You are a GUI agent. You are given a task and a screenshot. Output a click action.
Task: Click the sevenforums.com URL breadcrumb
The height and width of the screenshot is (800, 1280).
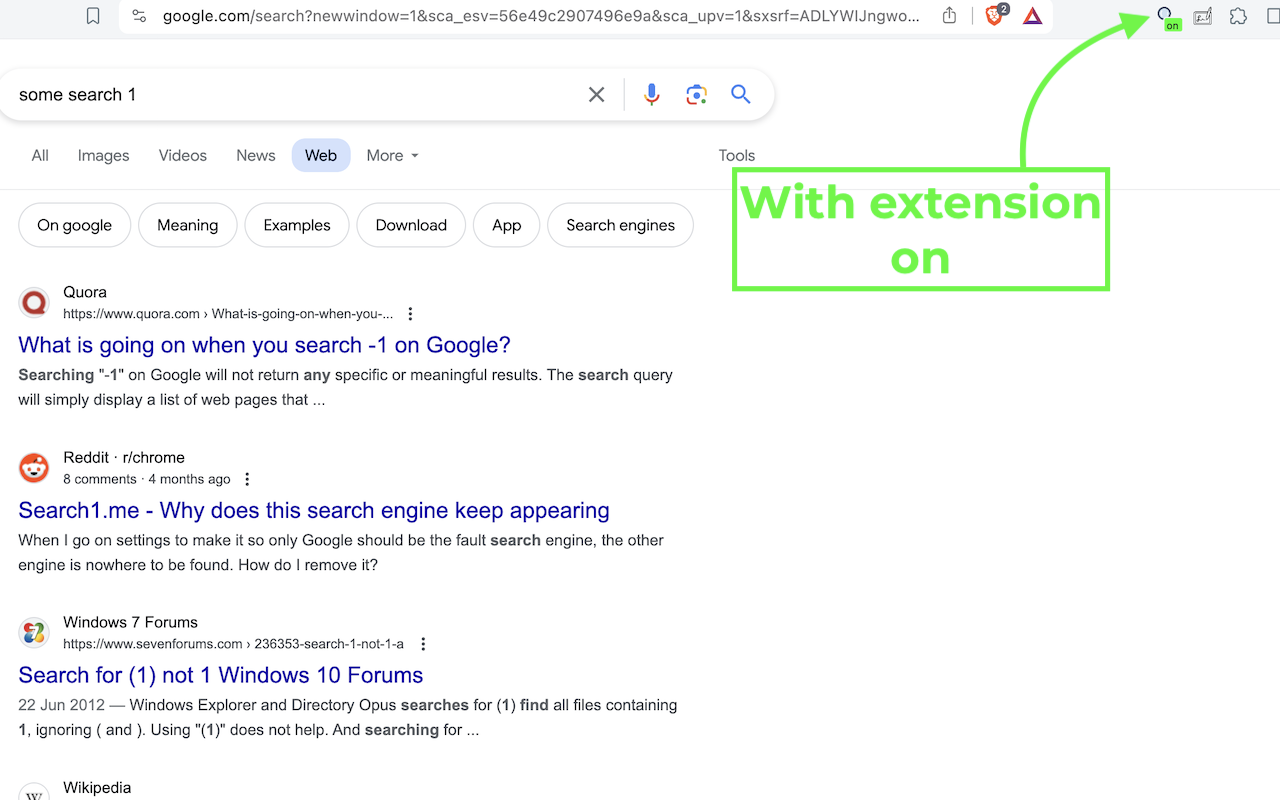pyautogui.click(x=233, y=644)
